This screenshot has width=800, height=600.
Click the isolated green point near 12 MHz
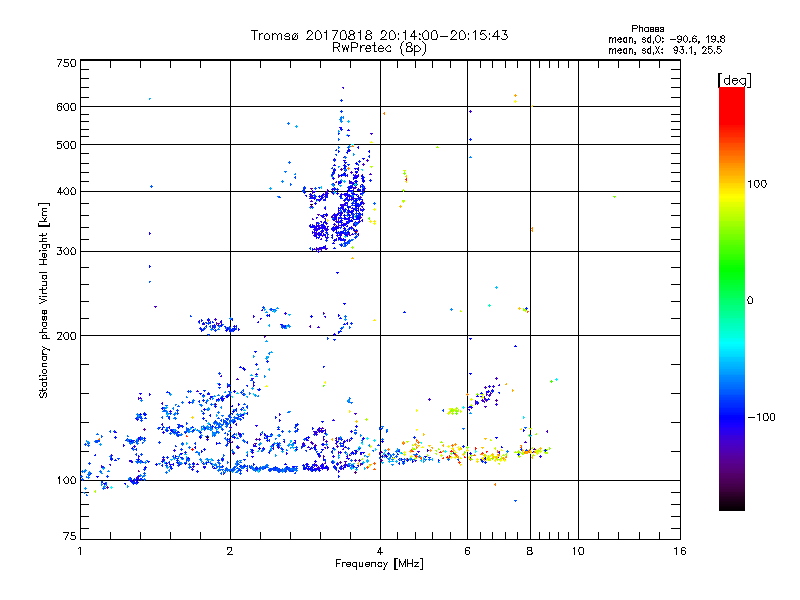coord(614,197)
